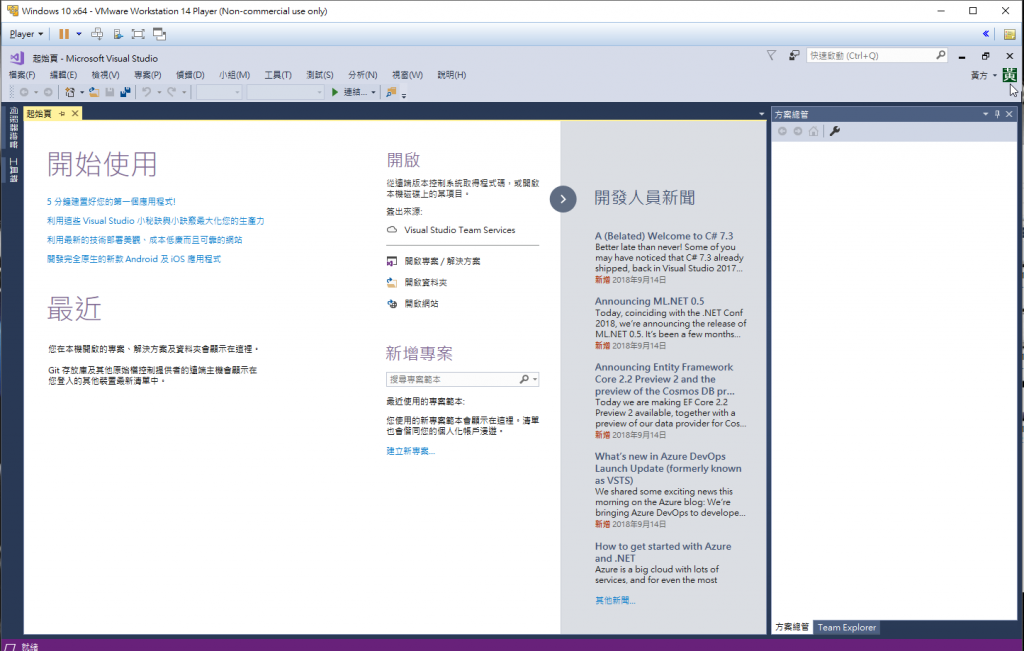The height and width of the screenshot is (651, 1024).
Task: Open the VMware pause options dropdown arrow
Action: pos(79,34)
